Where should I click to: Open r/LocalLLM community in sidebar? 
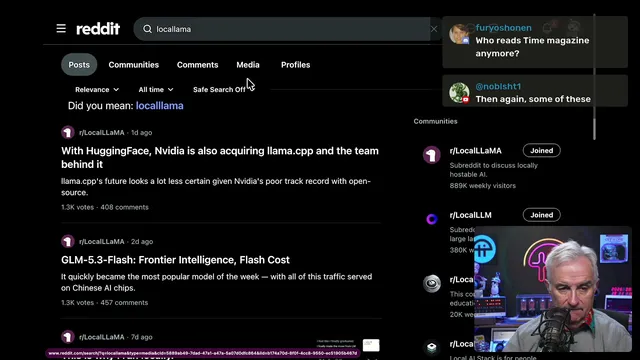[x=471, y=215]
